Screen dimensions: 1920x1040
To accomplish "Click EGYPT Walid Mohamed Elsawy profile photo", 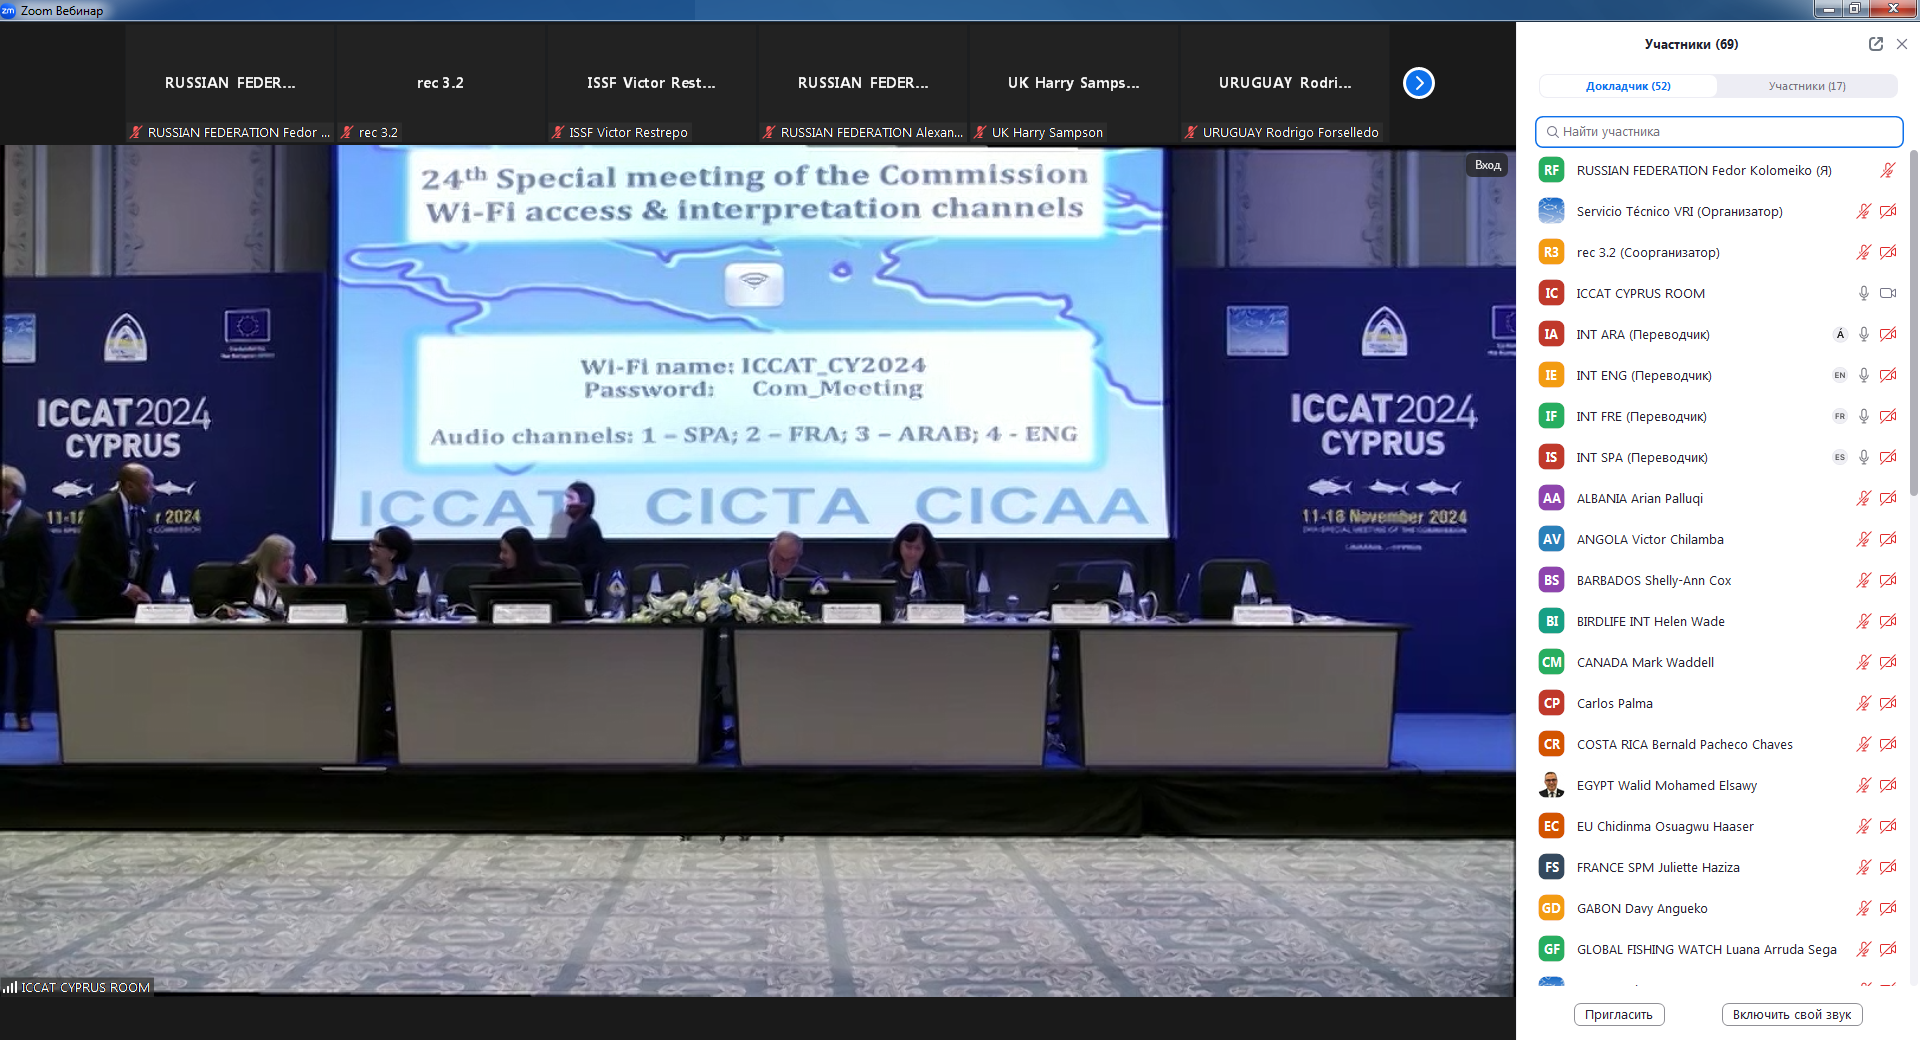I will [x=1551, y=785].
